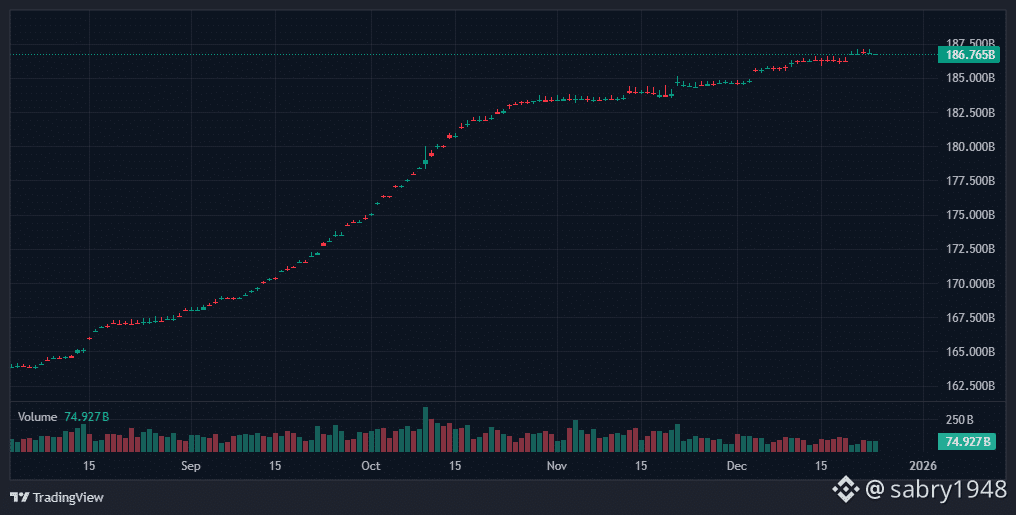
Task: Click the tallest volume bar in mid-October
Action: (x=426, y=429)
